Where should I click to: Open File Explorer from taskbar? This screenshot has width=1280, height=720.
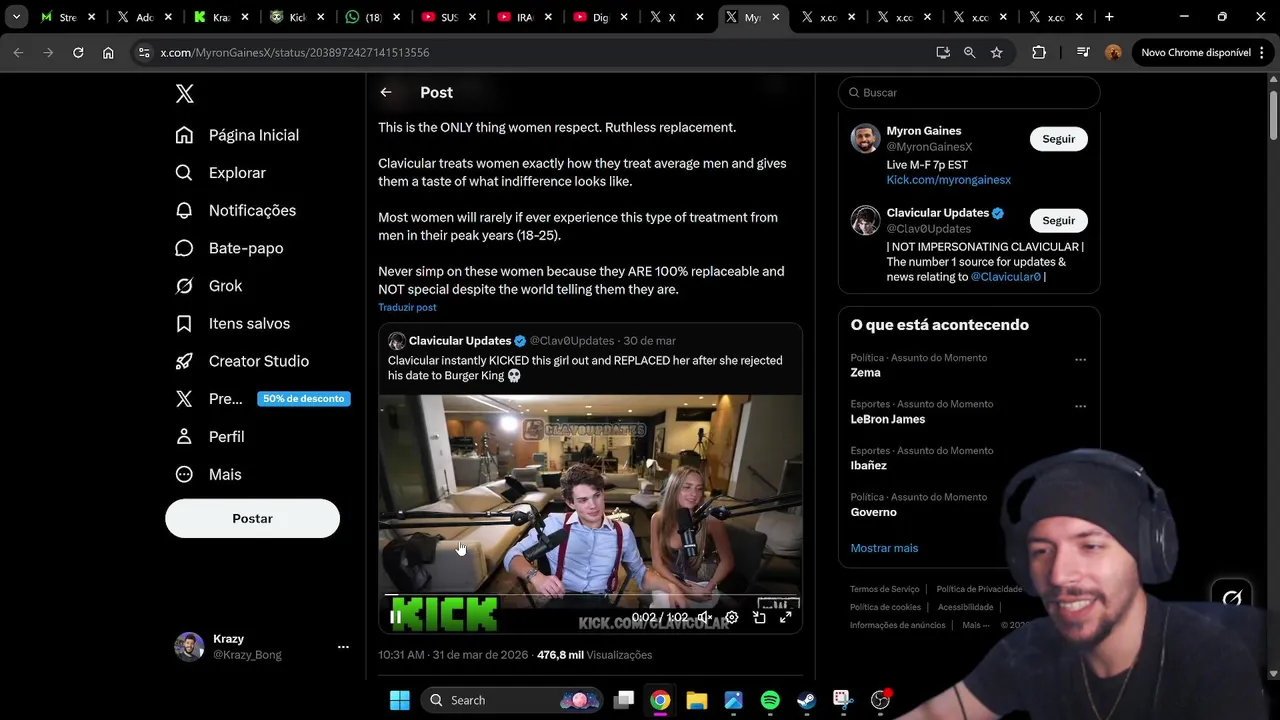click(x=697, y=700)
